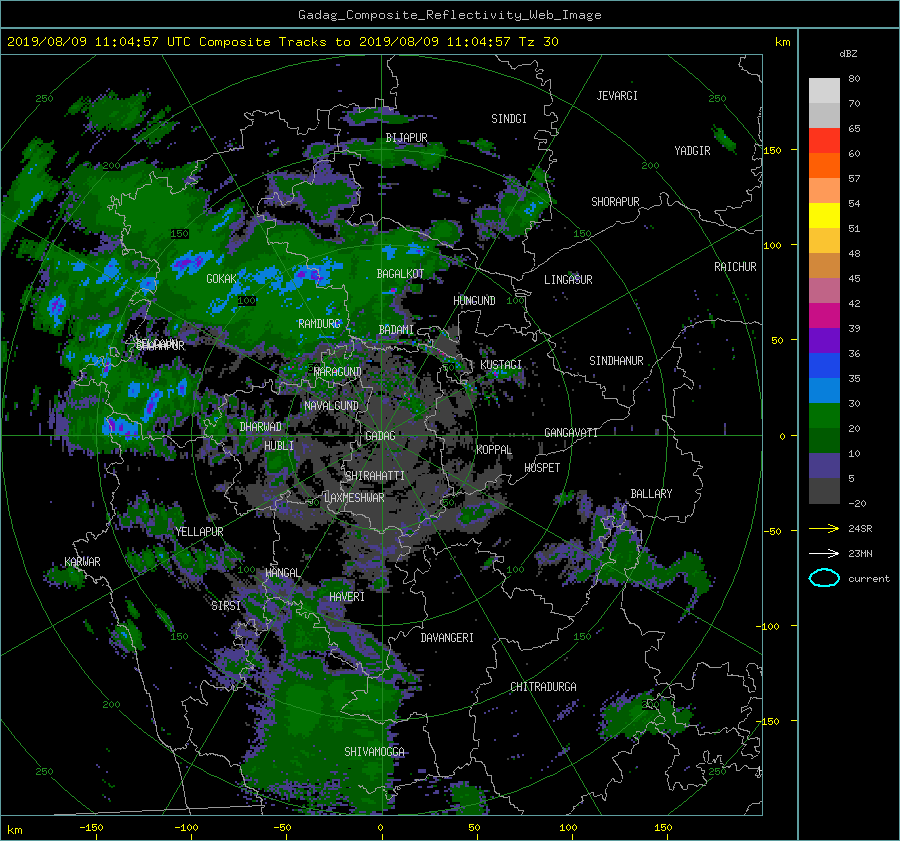Click the GOKAK city label

click(221, 278)
